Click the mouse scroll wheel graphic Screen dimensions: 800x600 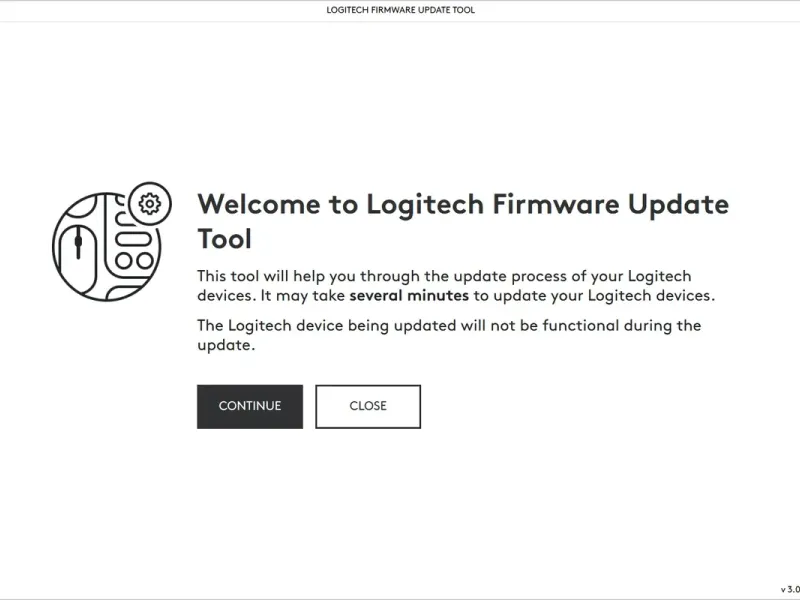click(x=78, y=243)
